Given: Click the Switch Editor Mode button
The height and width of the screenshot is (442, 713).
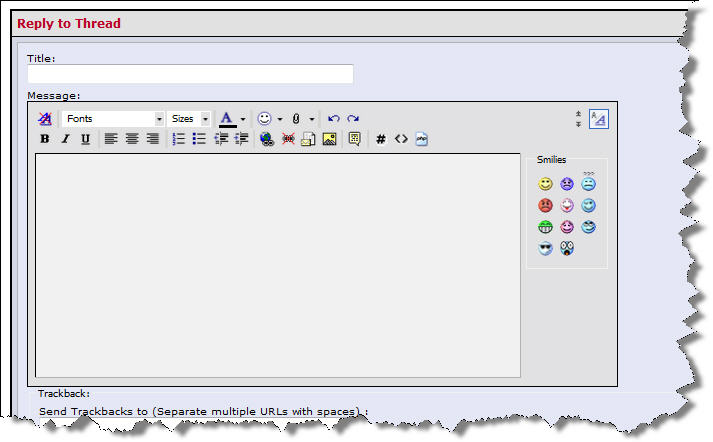Looking at the screenshot, I should 599,119.
